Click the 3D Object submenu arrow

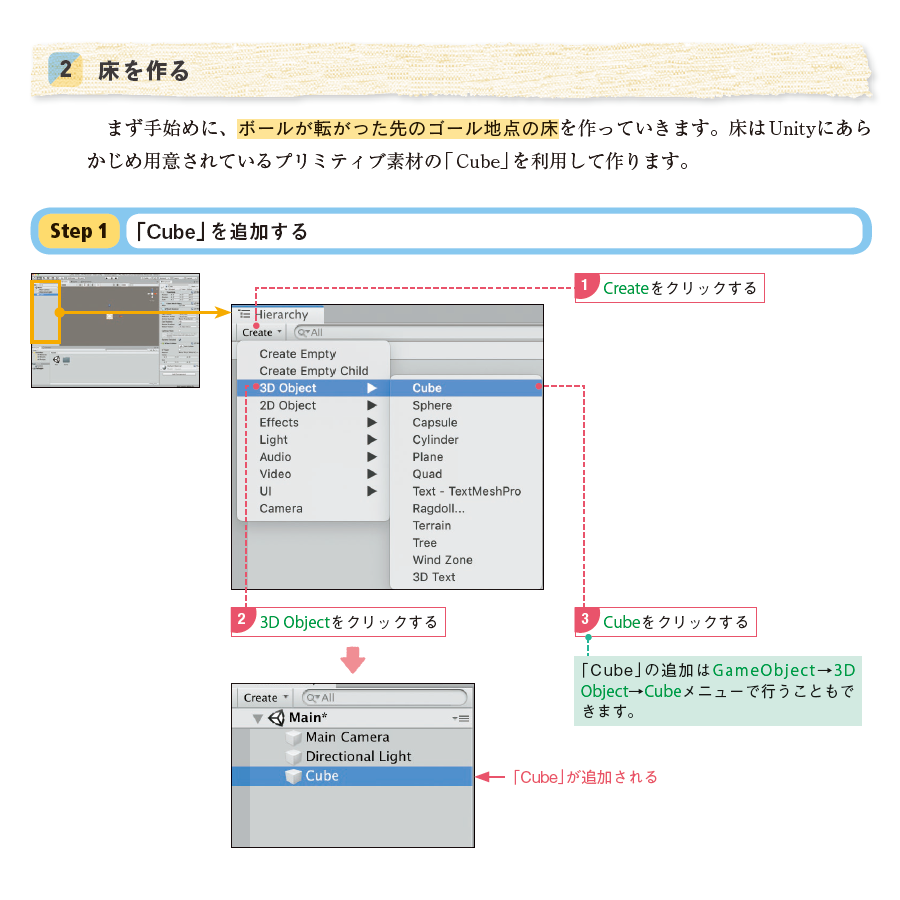[x=372, y=388]
